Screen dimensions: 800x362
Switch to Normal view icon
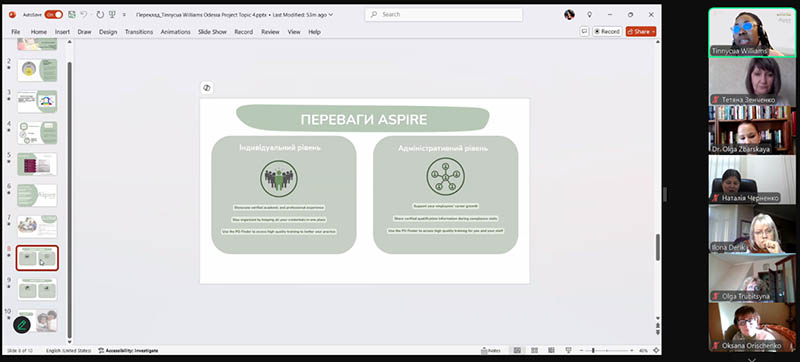tap(517, 351)
